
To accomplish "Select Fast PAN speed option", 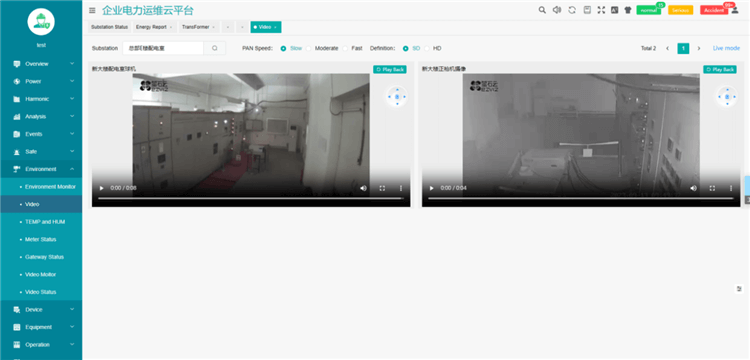I will 353,48.
